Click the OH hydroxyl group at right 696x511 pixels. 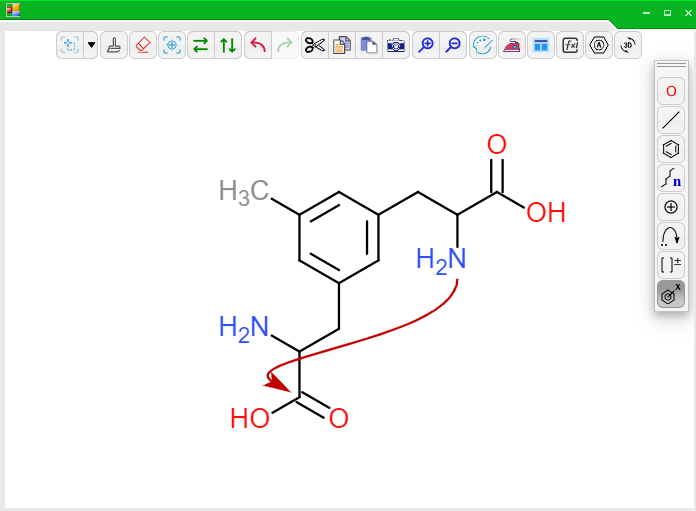tap(546, 212)
